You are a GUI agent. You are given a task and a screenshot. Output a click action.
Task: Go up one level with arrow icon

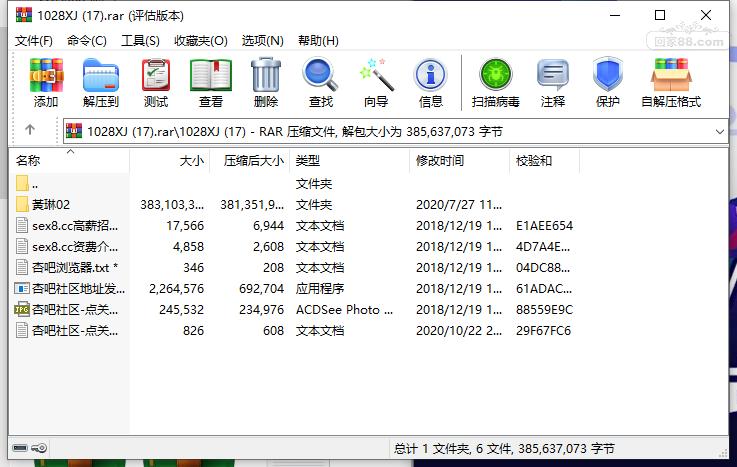click(x=30, y=130)
